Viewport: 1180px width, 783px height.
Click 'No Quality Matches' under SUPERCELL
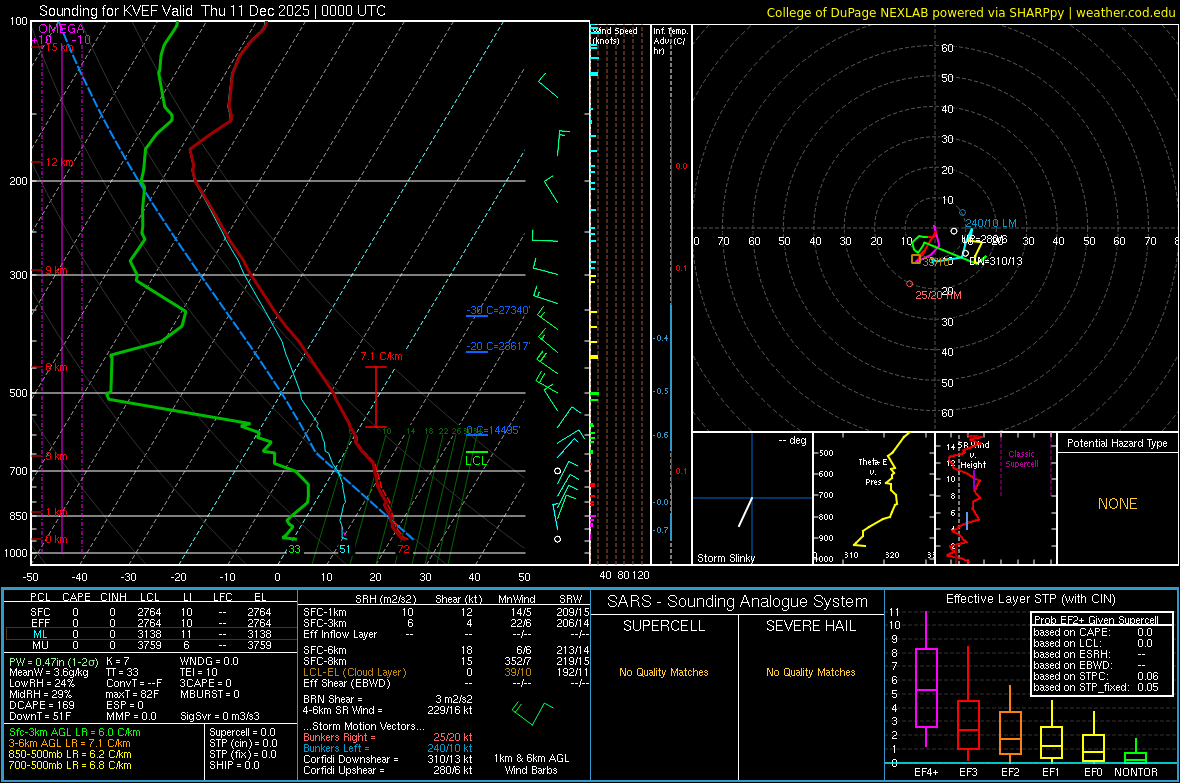(x=664, y=672)
